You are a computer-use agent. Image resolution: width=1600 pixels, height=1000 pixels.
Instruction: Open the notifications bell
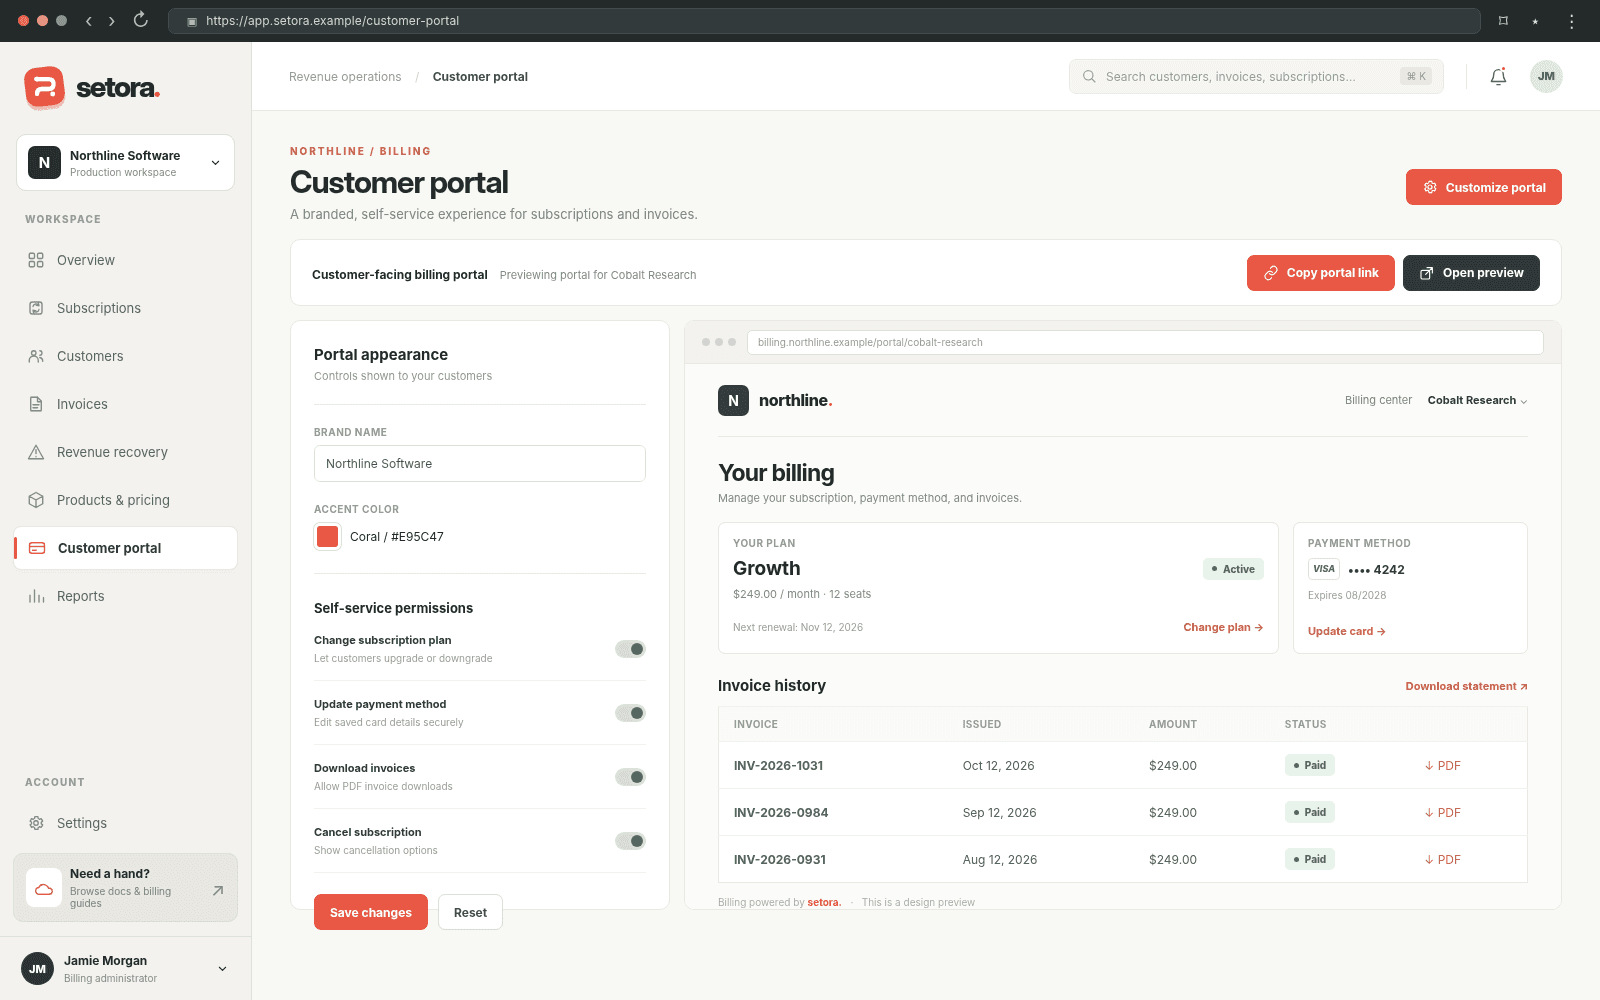click(1498, 77)
